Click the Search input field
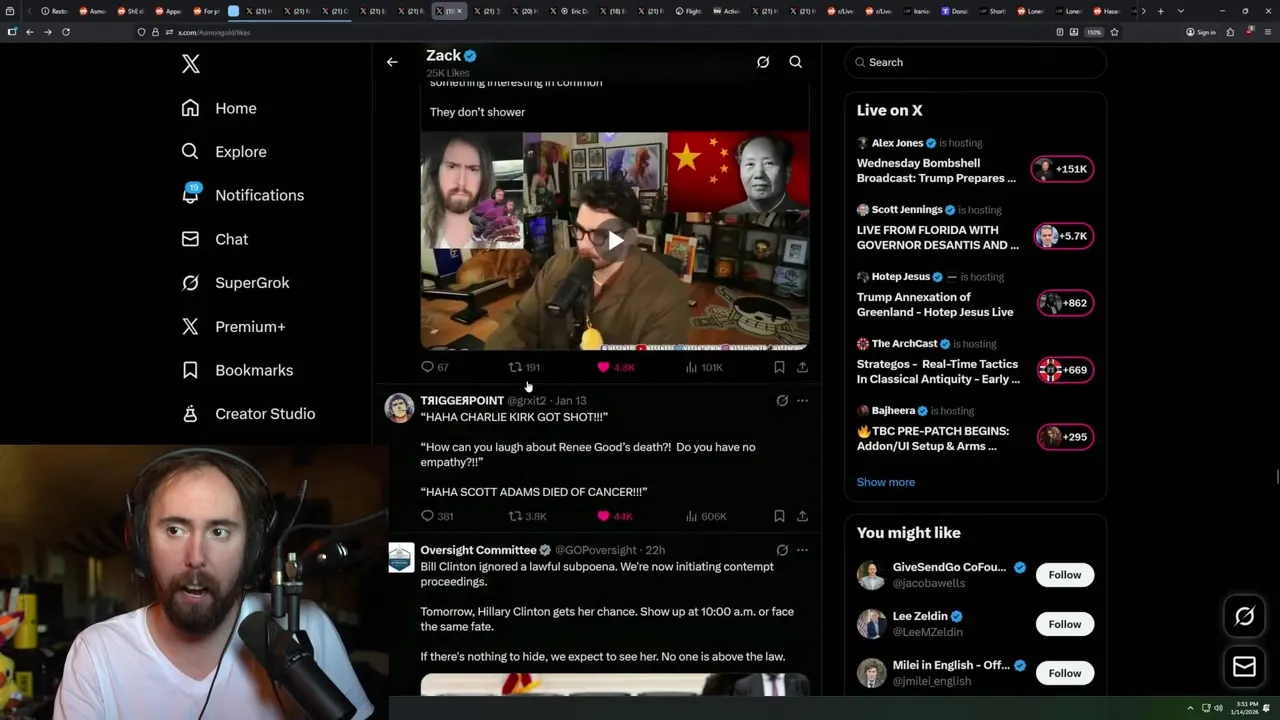This screenshot has height=720, width=1280. pos(975,62)
